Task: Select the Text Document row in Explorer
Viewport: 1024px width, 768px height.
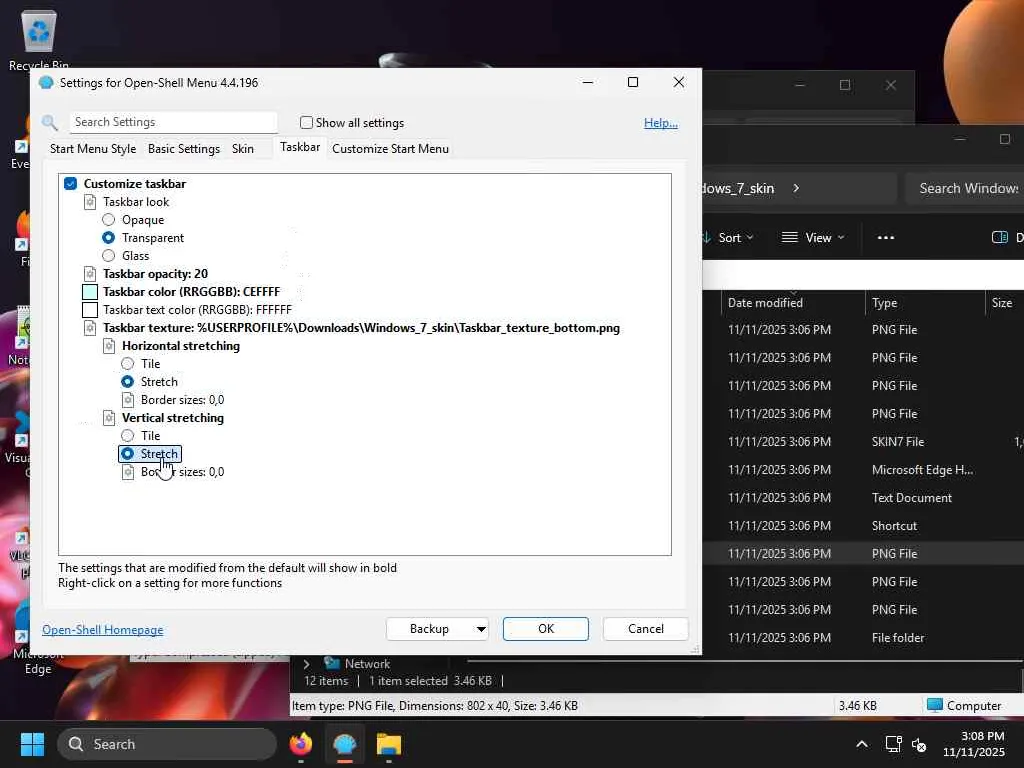Action: click(x=863, y=498)
